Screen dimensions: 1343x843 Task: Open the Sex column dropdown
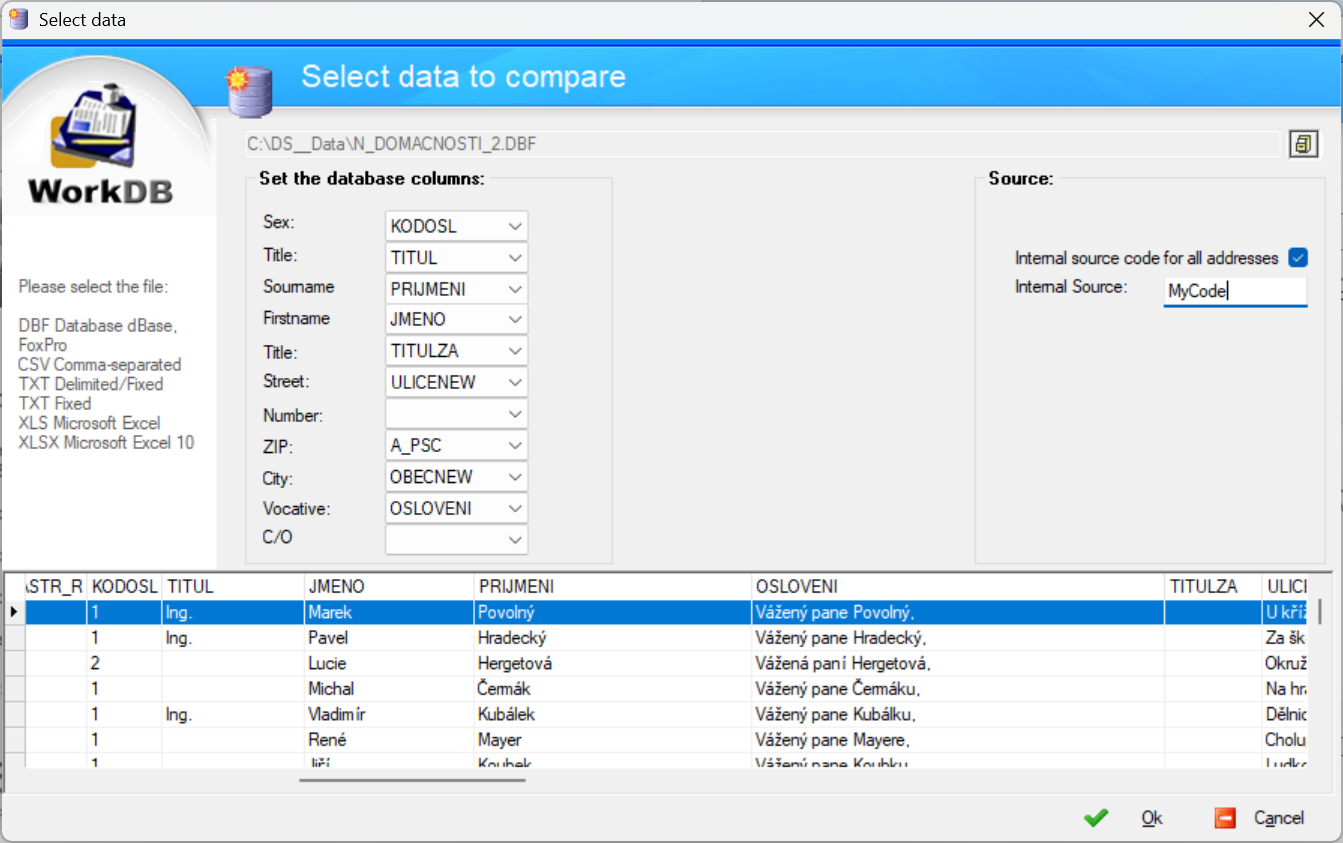pos(515,226)
